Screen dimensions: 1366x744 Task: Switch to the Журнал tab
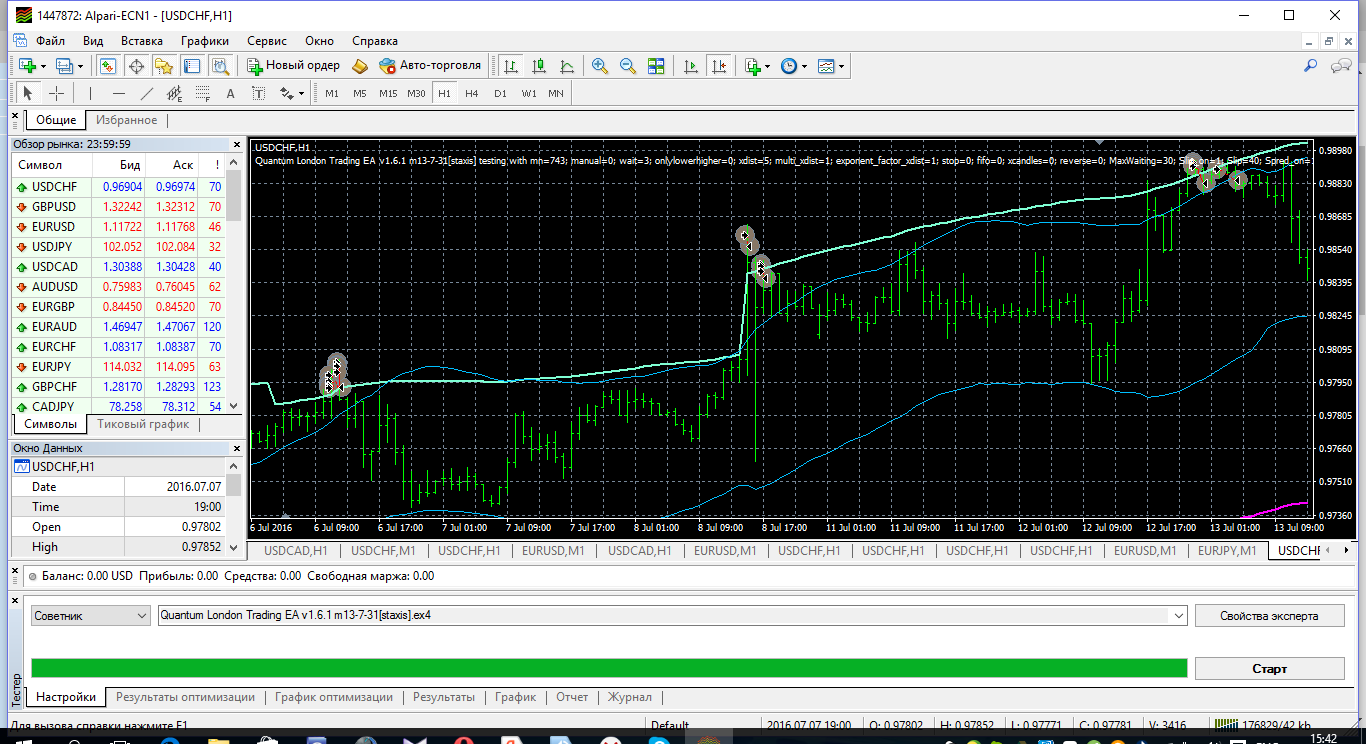[631, 697]
